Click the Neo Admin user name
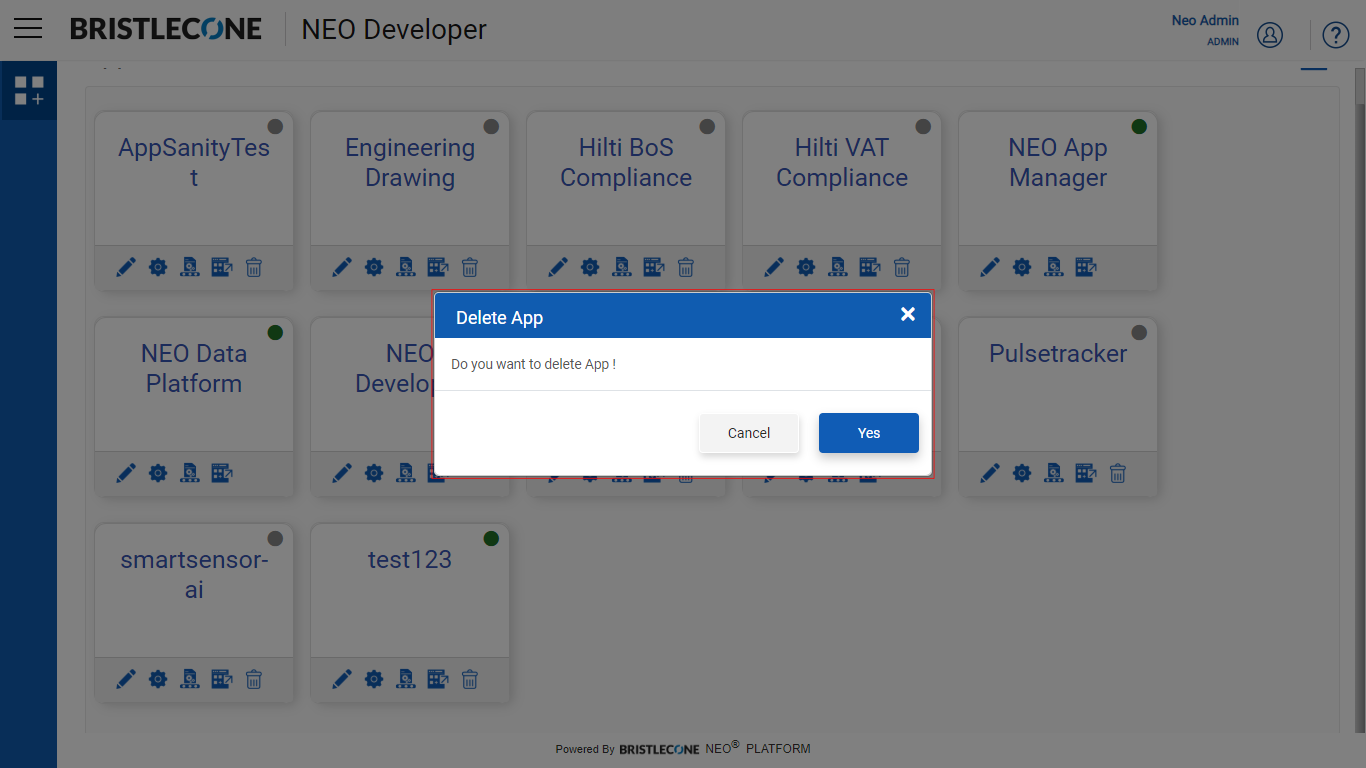1366x768 pixels. point(1205,20)
